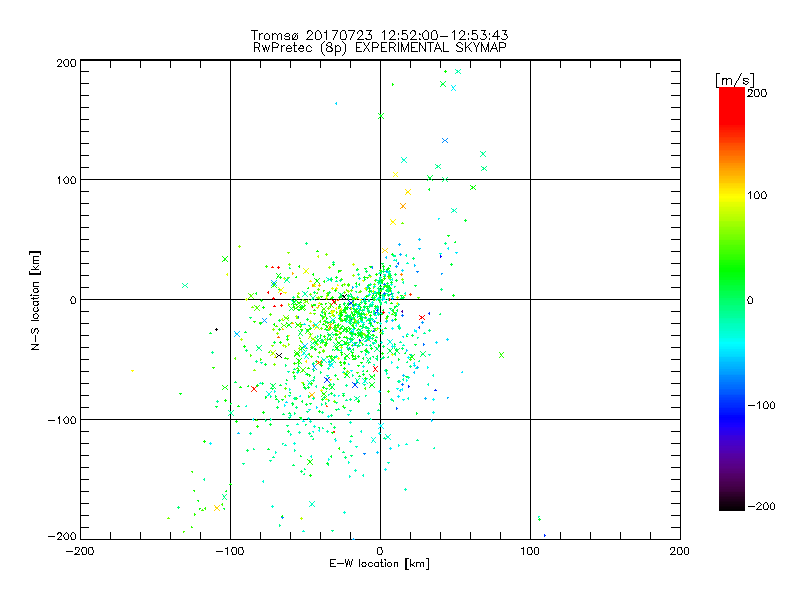
Task: Click the E-W axis tick label "-200"
Action: click(80, 551)
